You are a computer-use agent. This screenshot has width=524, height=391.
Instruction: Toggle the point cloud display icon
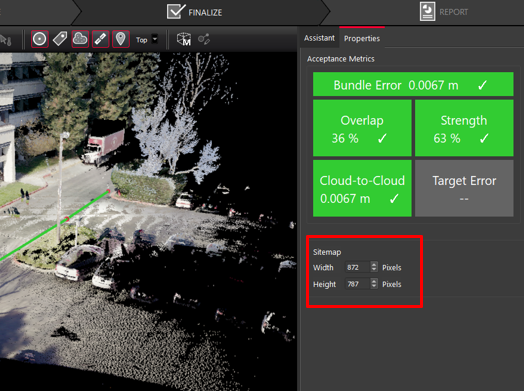click(80, 39)
